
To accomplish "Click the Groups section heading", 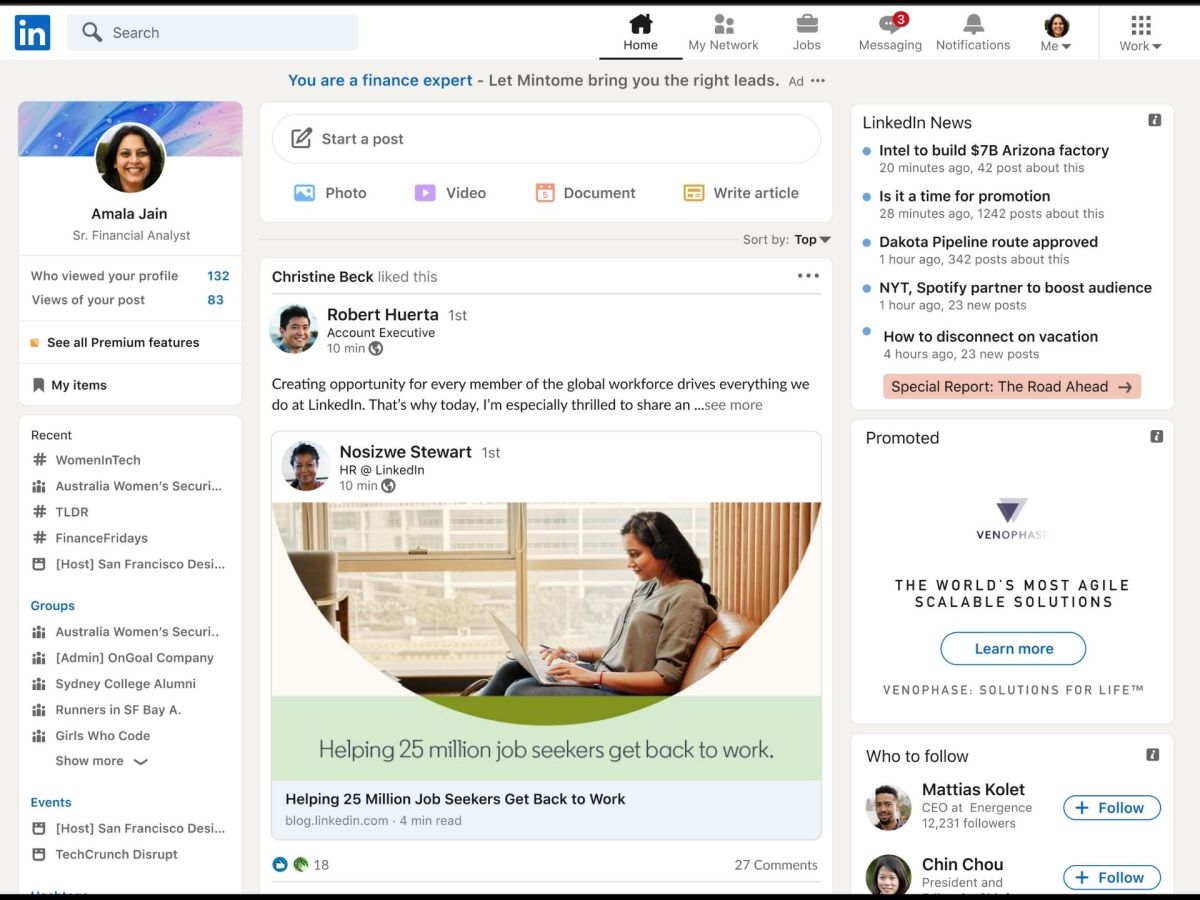I will (53, 606).
